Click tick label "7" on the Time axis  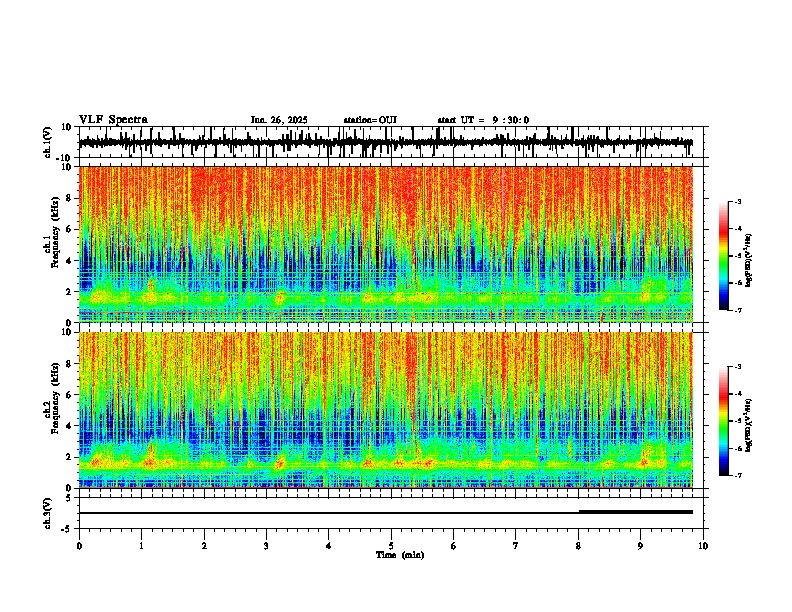point(516,546)
